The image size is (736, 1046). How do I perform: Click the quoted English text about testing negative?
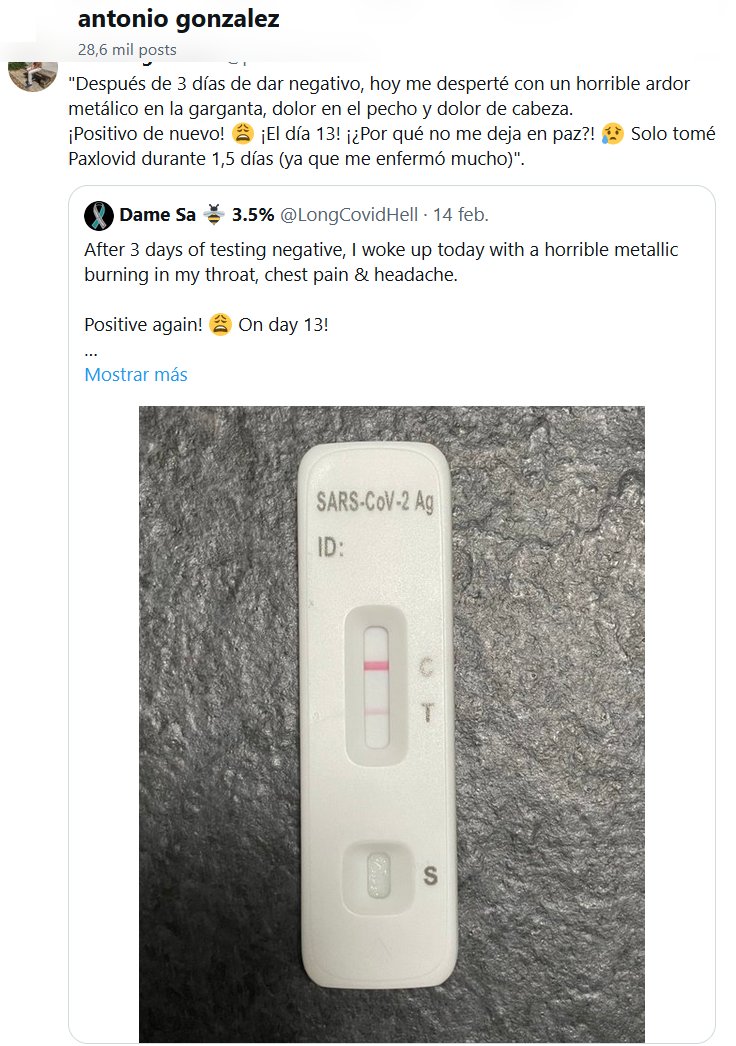[380, 262]
